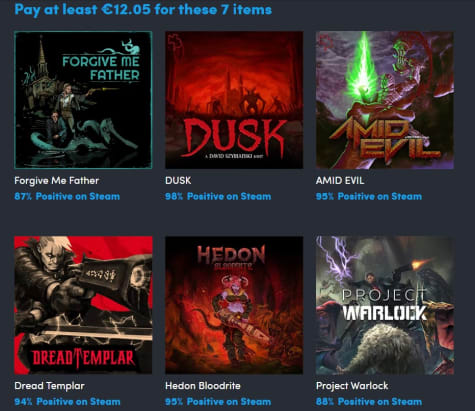Click the red DUSK logo on the cover
This screenshot has height=411, width=475.
click(235, 138)
